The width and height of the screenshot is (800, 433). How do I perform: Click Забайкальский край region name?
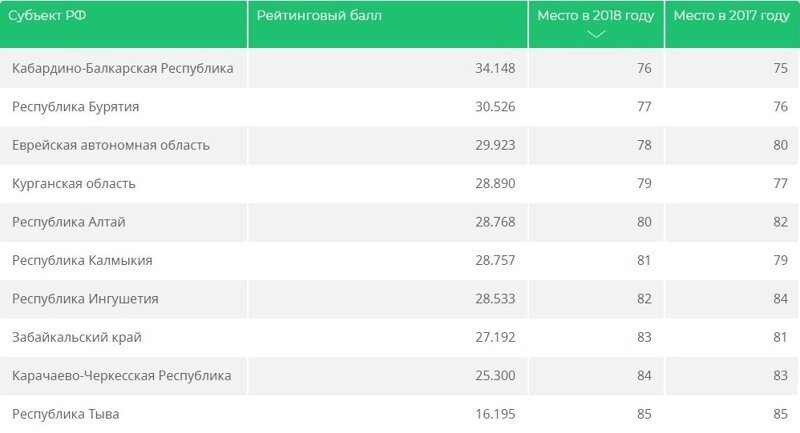[76, 337]
